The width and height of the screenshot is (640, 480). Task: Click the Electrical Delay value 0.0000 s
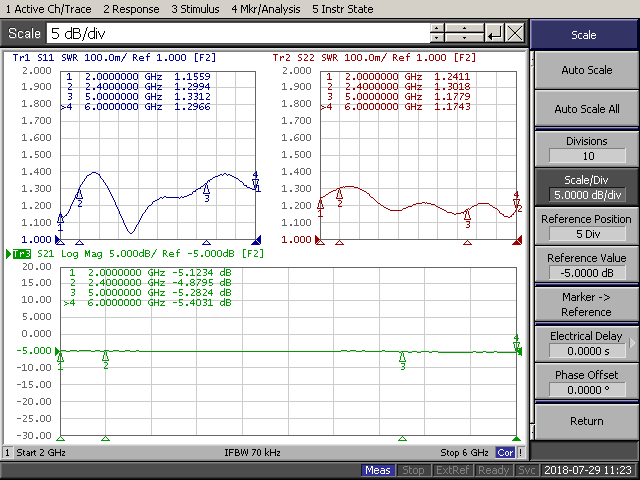(x=587, y=351)
